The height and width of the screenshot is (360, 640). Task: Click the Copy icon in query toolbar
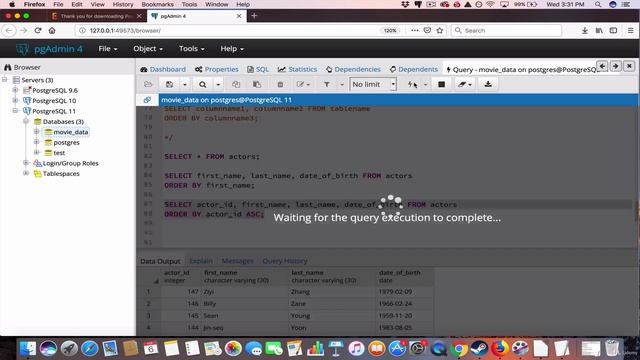[236, 84]
